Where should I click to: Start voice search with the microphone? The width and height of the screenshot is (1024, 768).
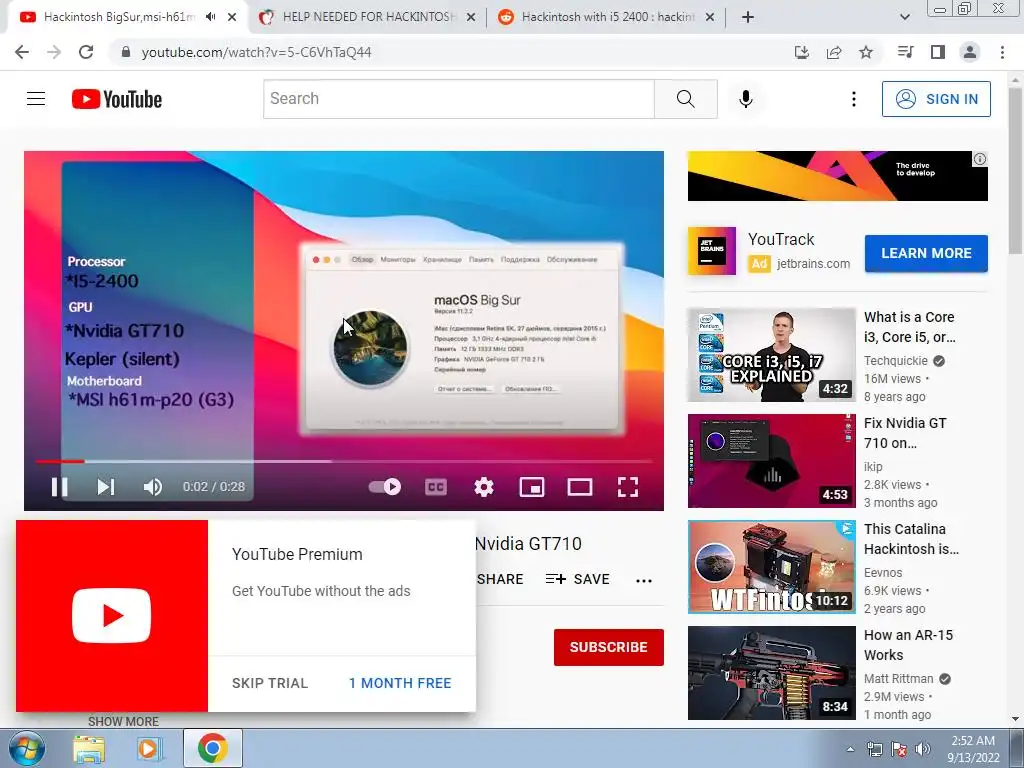point(746,99)
